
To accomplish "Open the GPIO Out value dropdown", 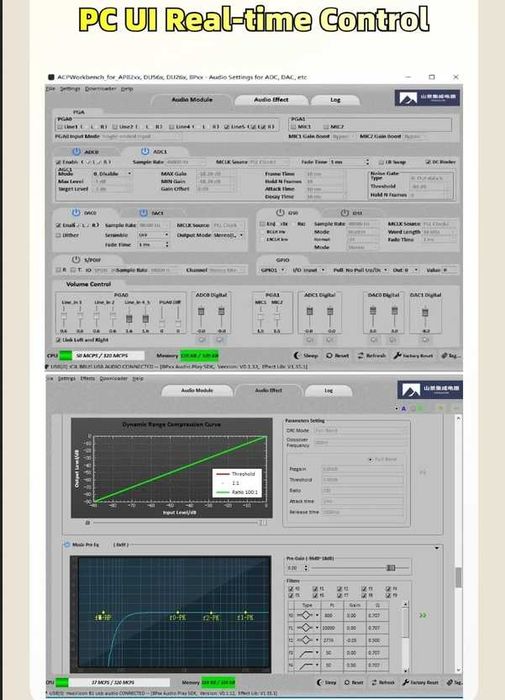I will pos(410,270).
